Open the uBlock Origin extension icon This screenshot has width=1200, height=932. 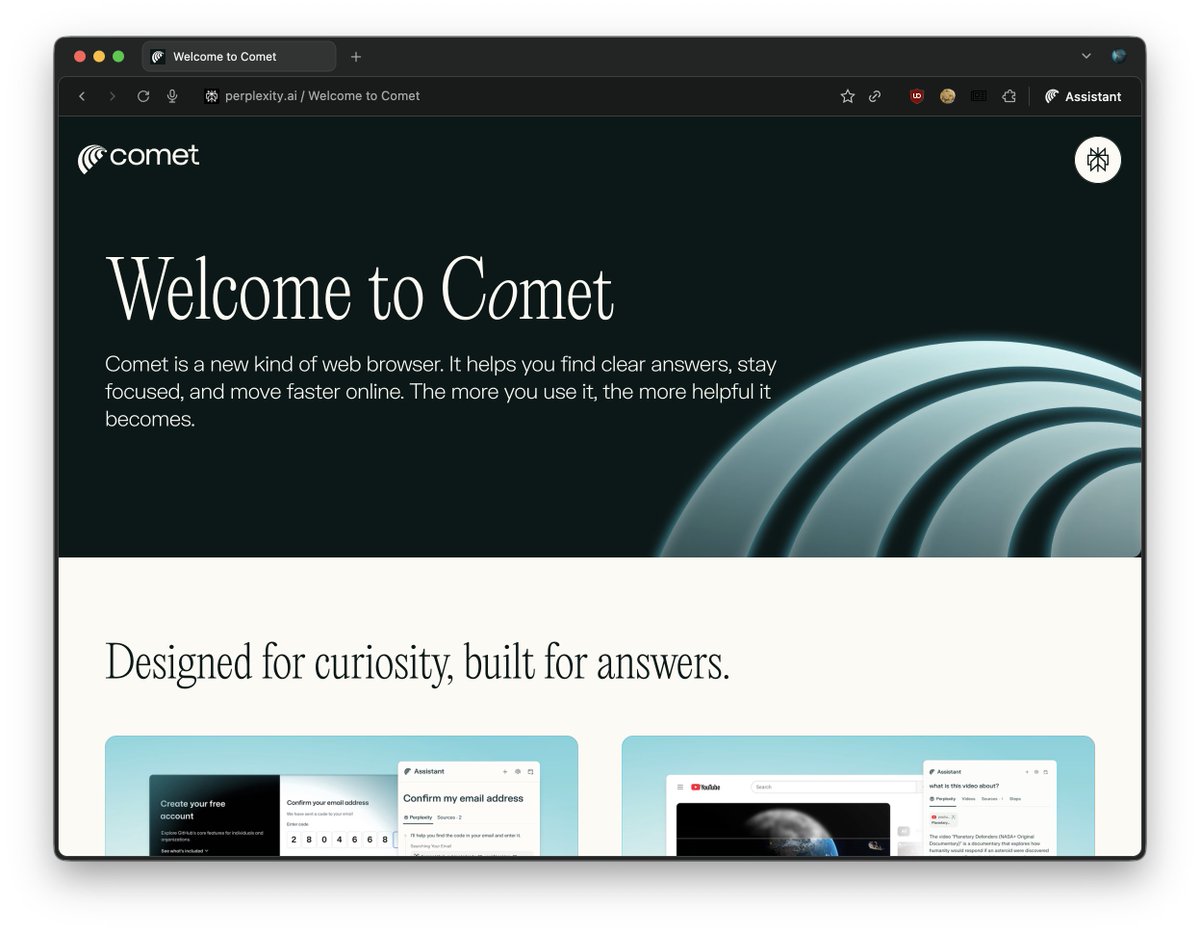point(917,96)
